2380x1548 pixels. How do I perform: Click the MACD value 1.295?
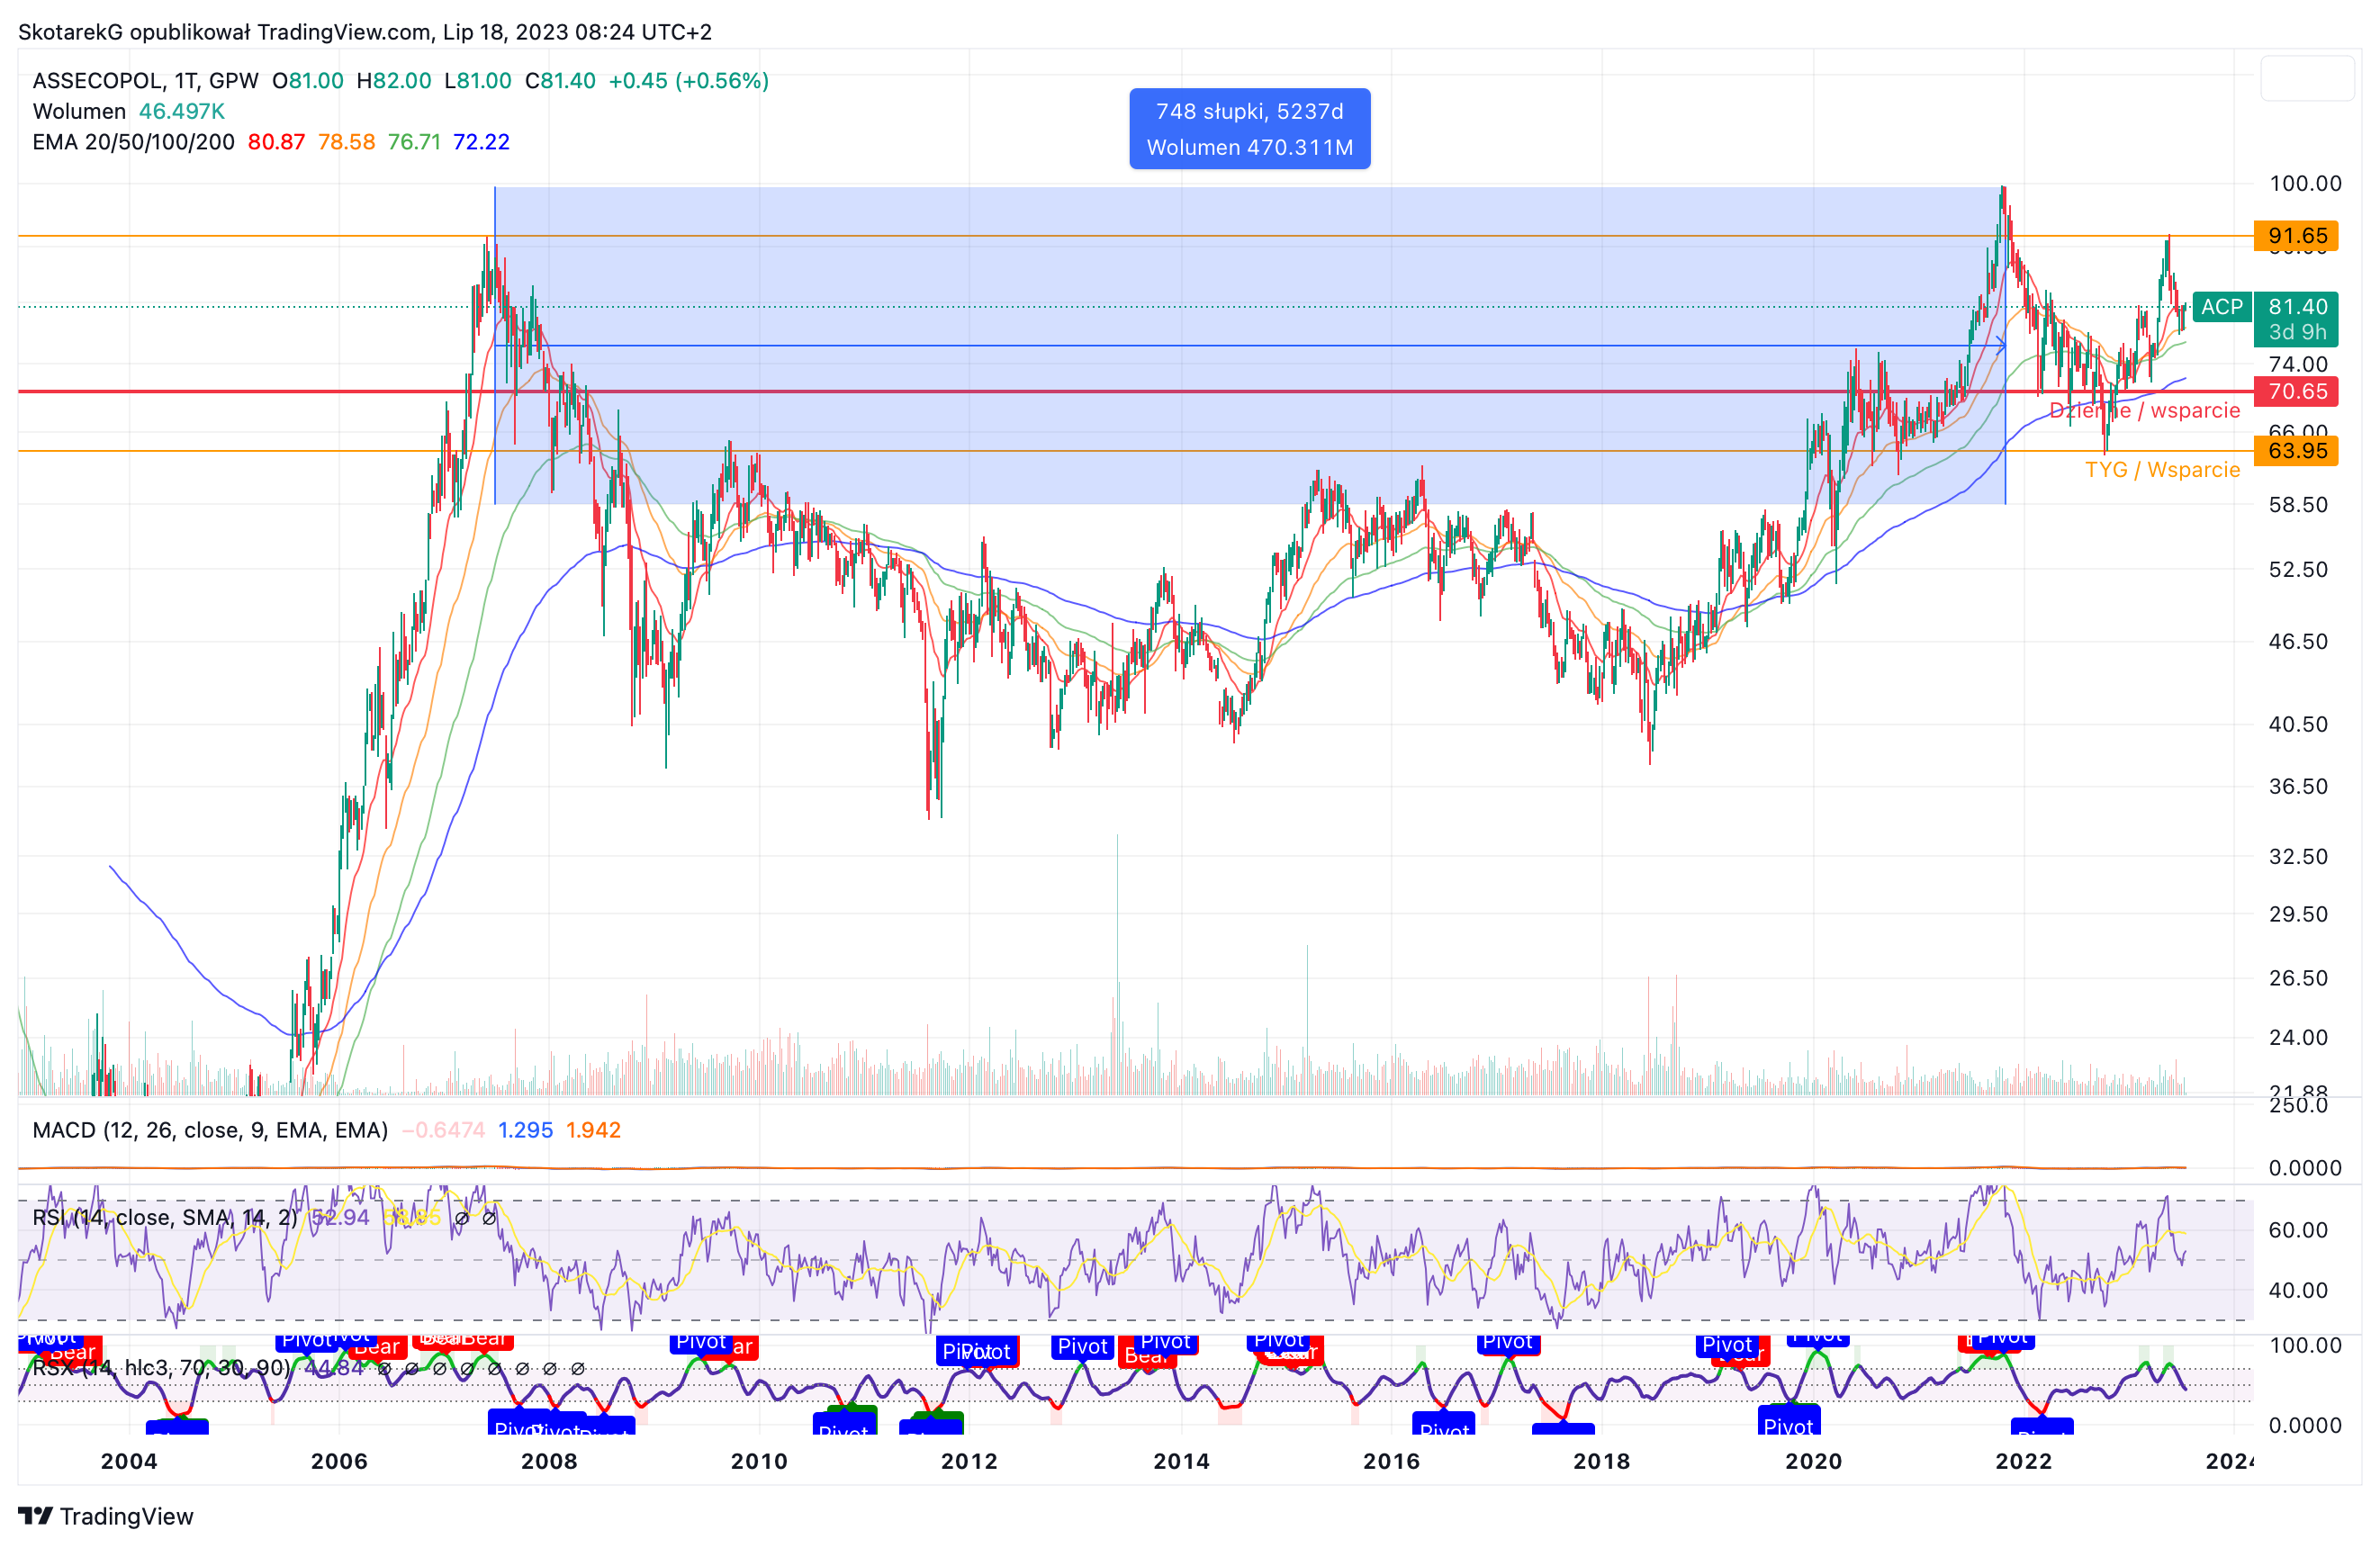(x=525, y=1130)
